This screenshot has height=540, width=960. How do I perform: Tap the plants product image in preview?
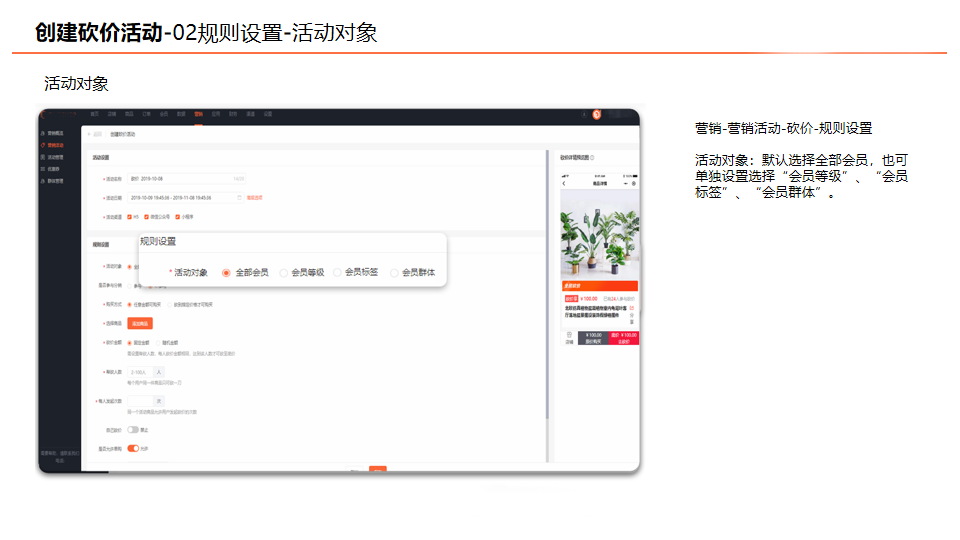point(600,235)
